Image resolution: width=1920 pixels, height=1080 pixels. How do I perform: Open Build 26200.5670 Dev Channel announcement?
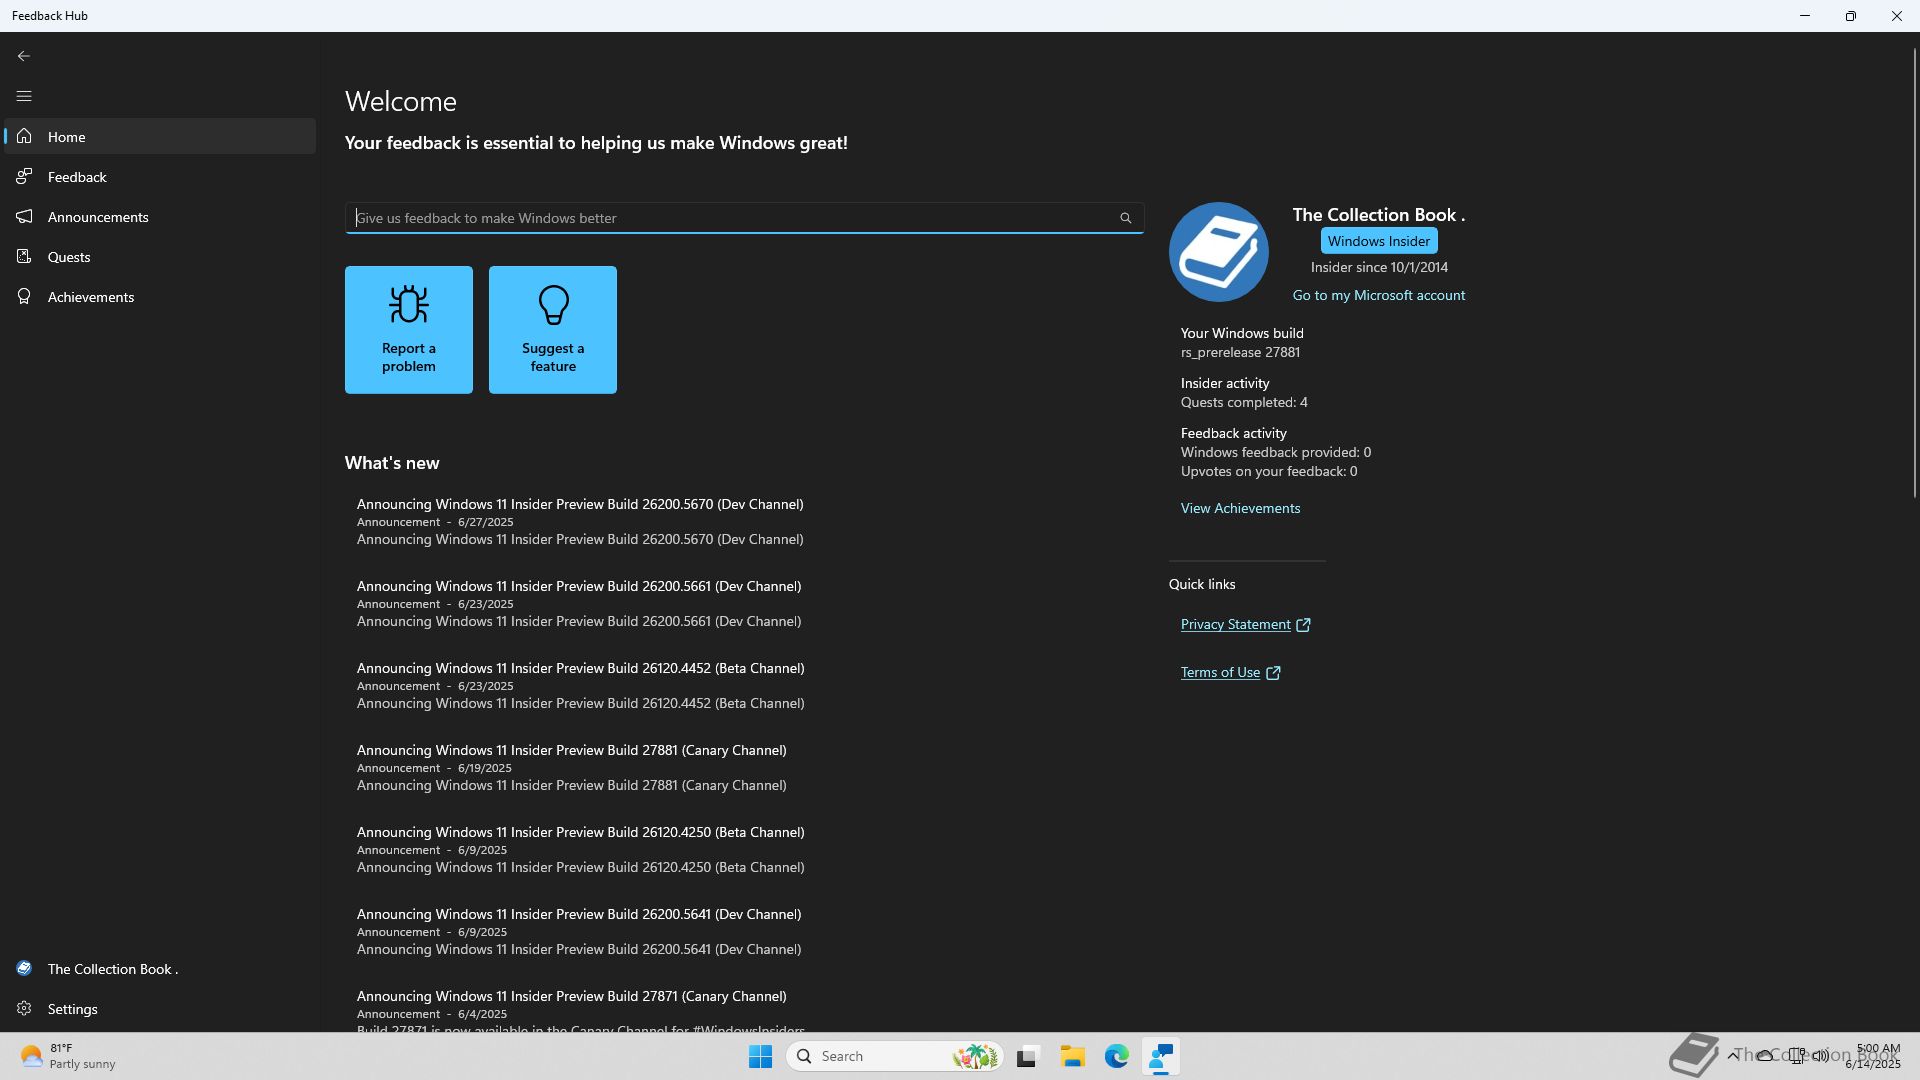coord(579,504)
